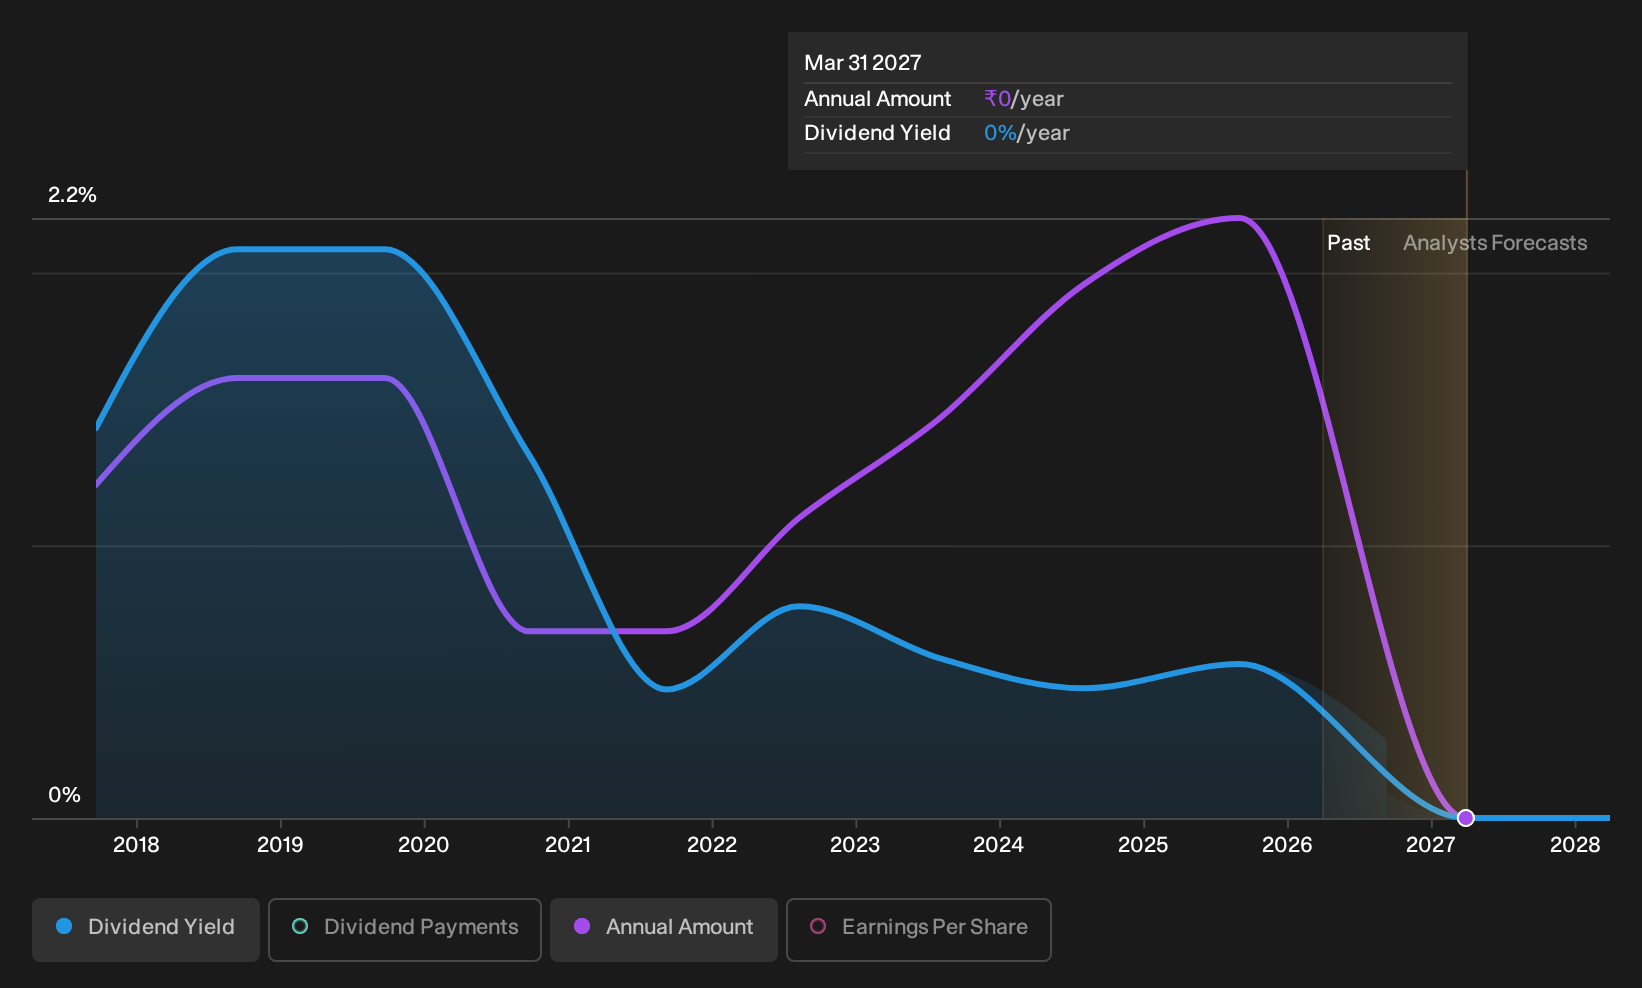Select the 2021 x-axis year label
Screen dimensions: 1642x988
[568, 845]
